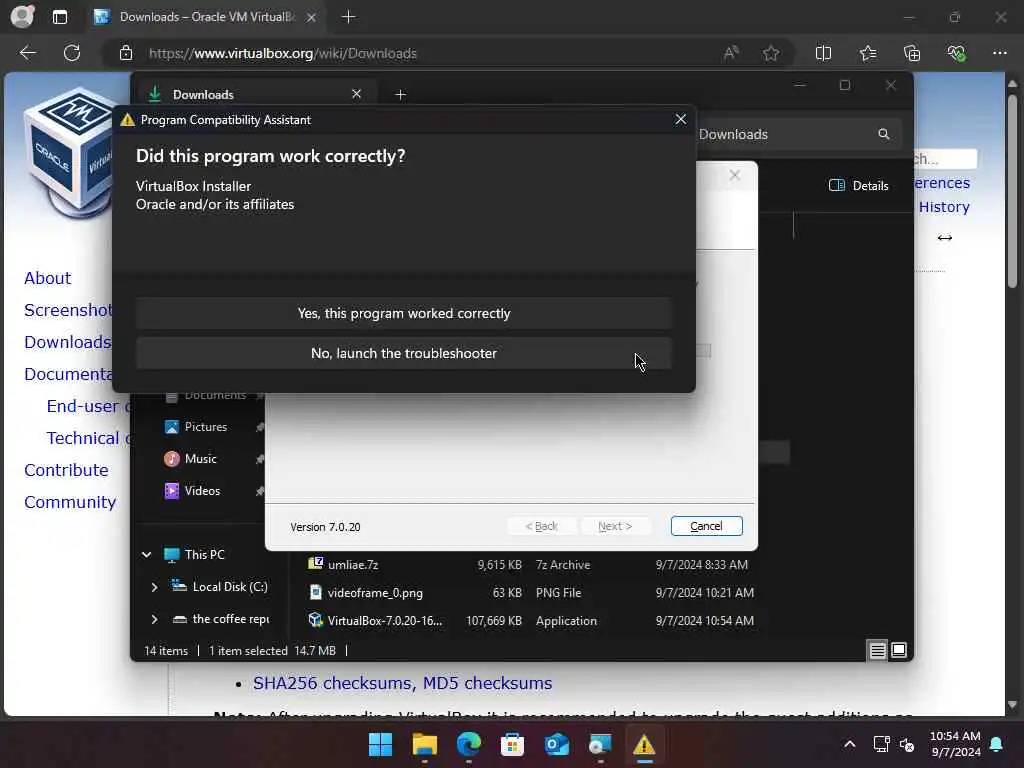The width and height of the screenshot is (1024, 768).
Task: Expand Local Disk (C:) node
Action: [x=154, y=587]
